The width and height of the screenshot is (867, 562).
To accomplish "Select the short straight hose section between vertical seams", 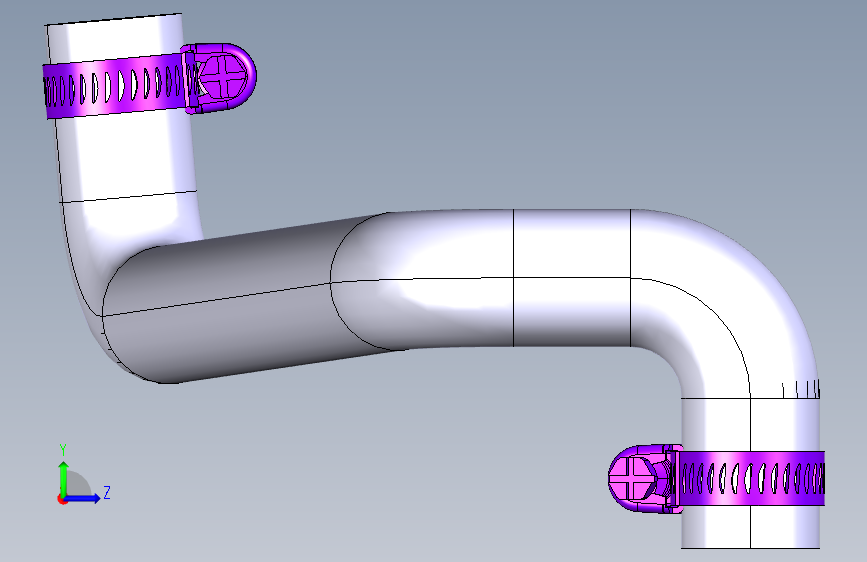I will click(572, 278).
